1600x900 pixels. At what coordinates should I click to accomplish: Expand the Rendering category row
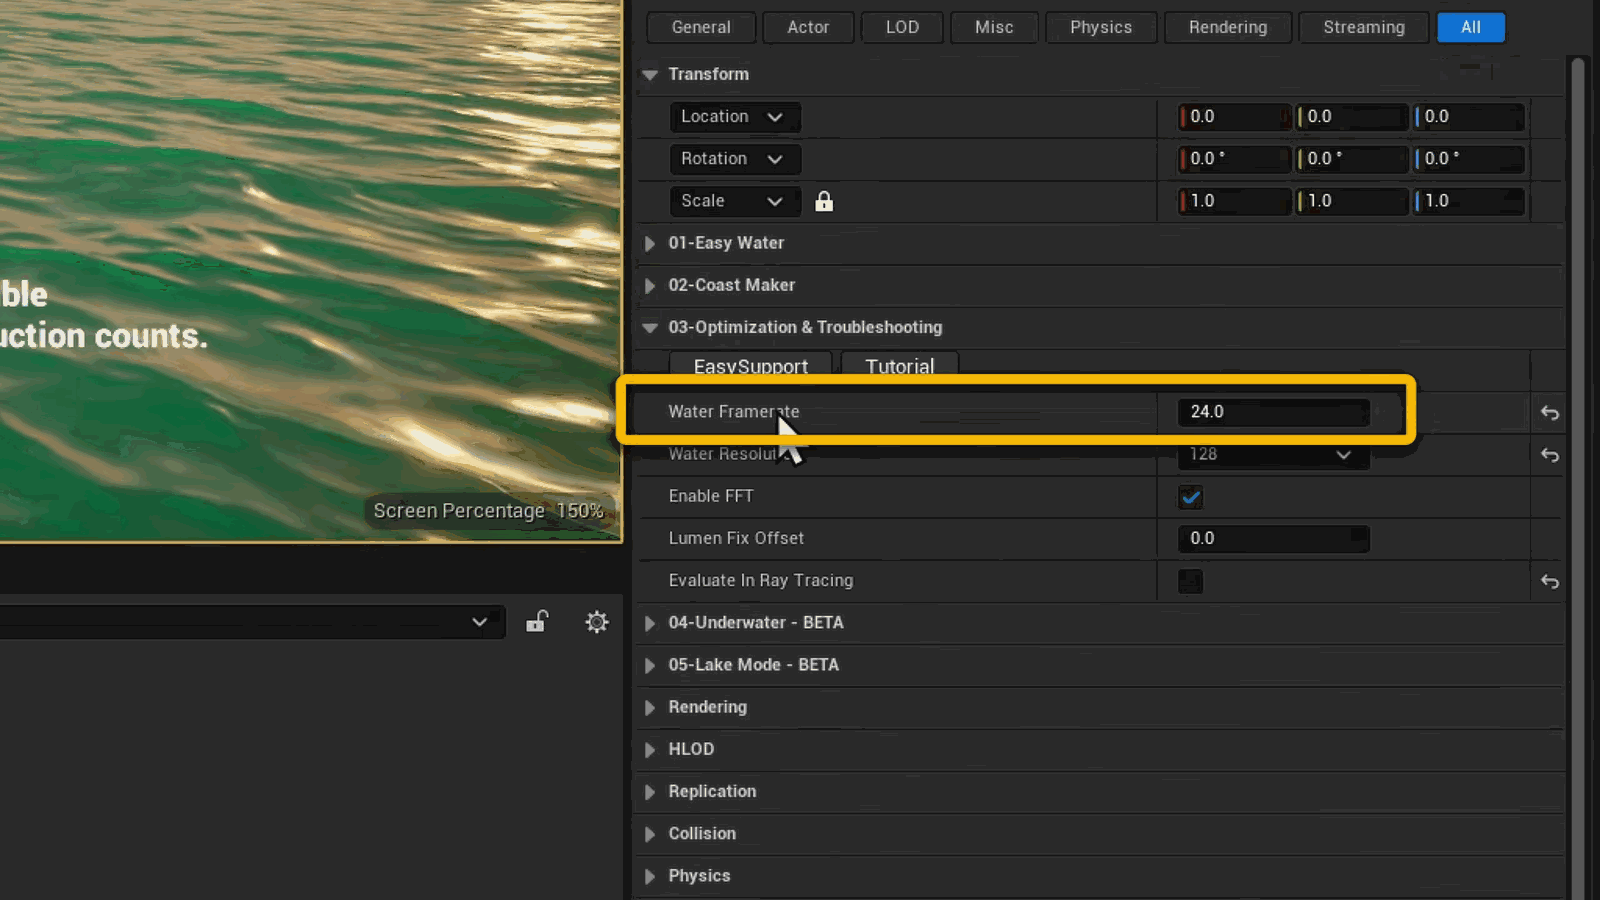[650, 707]
